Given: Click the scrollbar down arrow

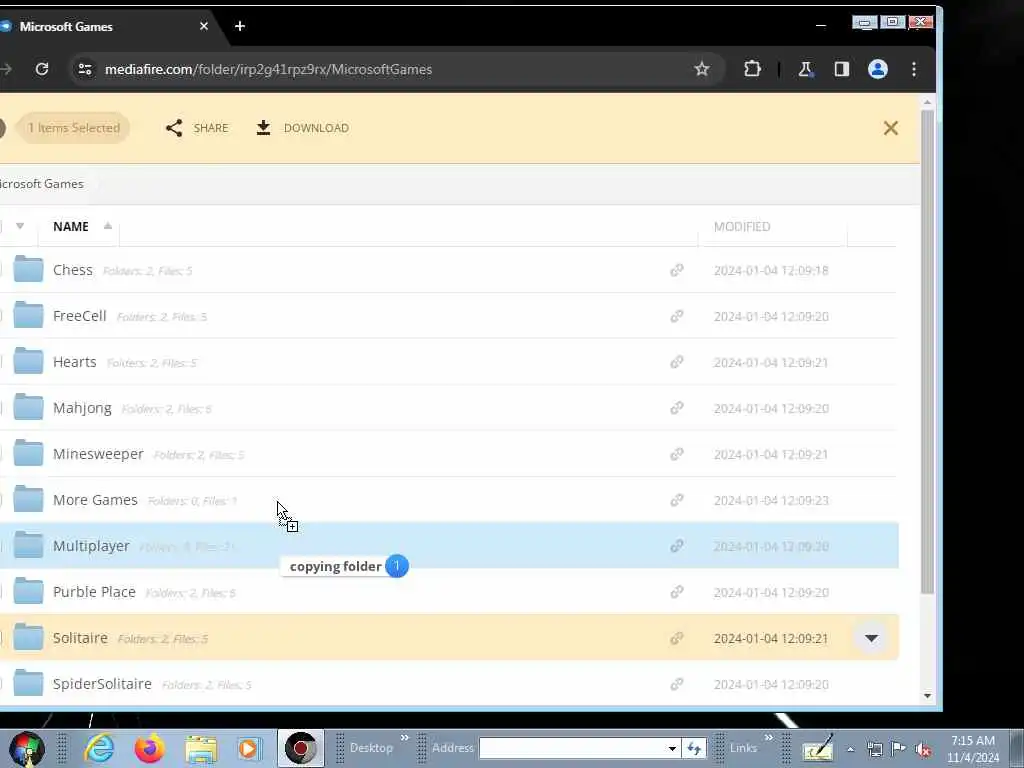Looking at the screenshot, I should click(x=927, y=696).
